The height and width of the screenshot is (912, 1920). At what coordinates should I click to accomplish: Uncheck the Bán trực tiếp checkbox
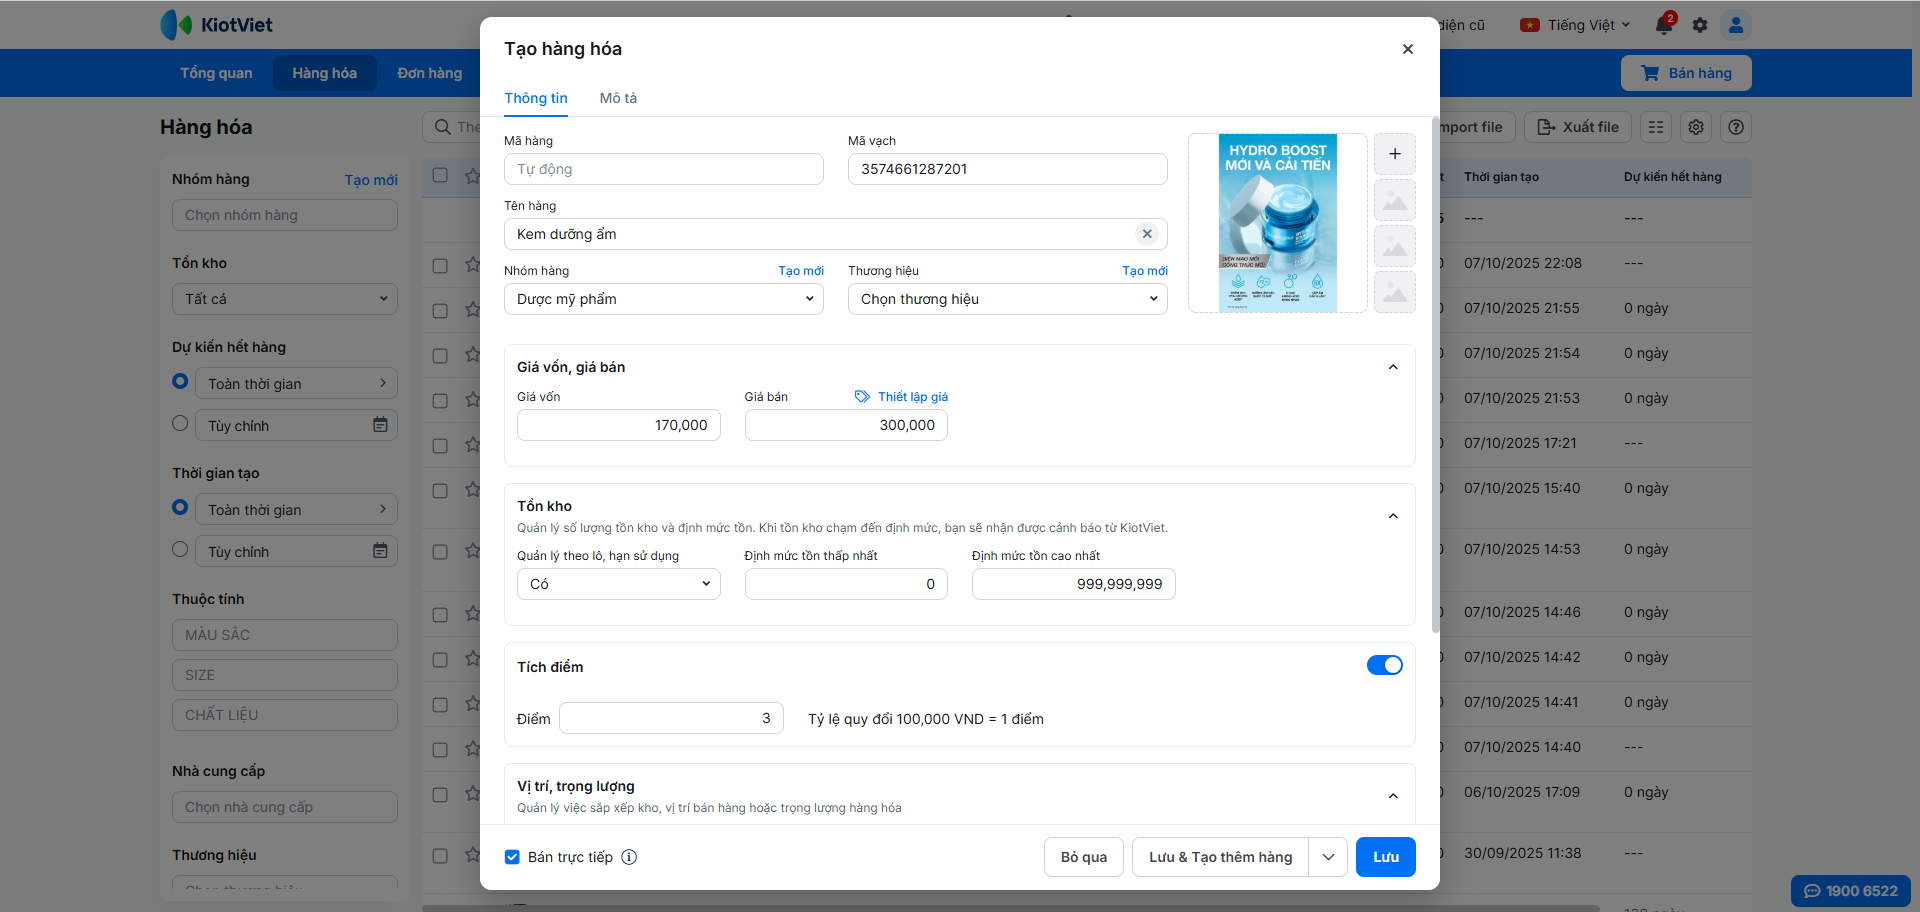(x=512, y=857)
